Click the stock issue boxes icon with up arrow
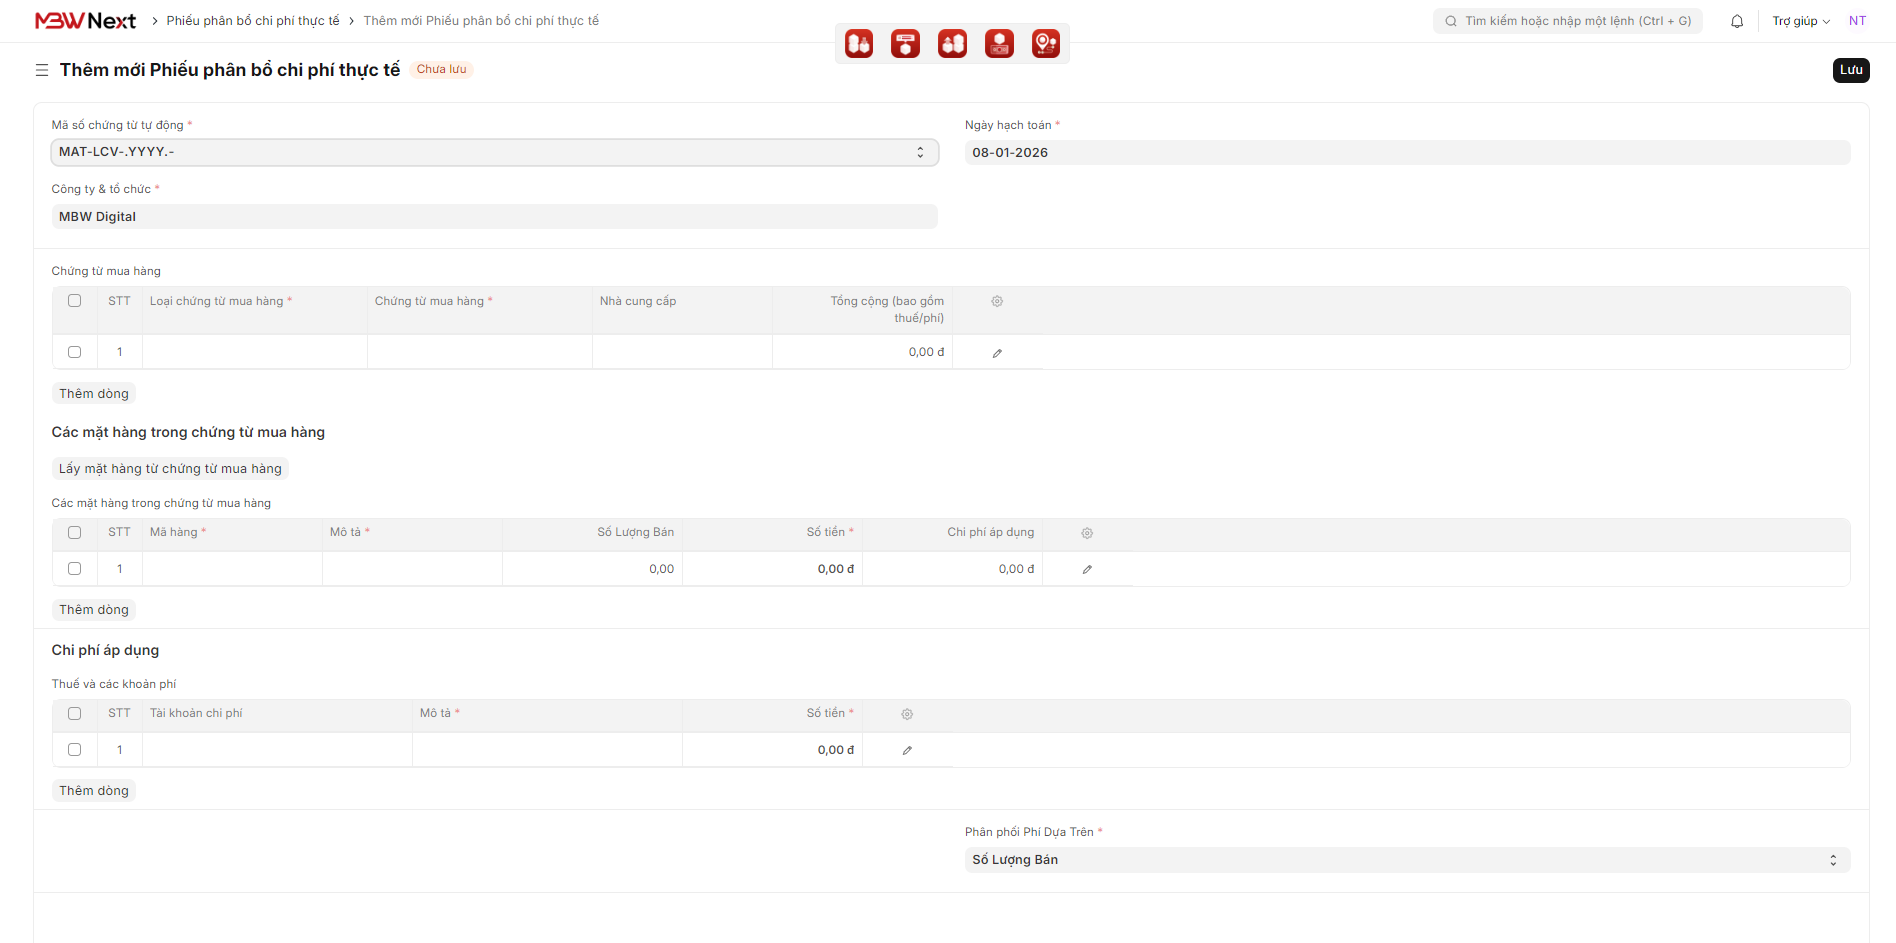 (x=952, y=44)
